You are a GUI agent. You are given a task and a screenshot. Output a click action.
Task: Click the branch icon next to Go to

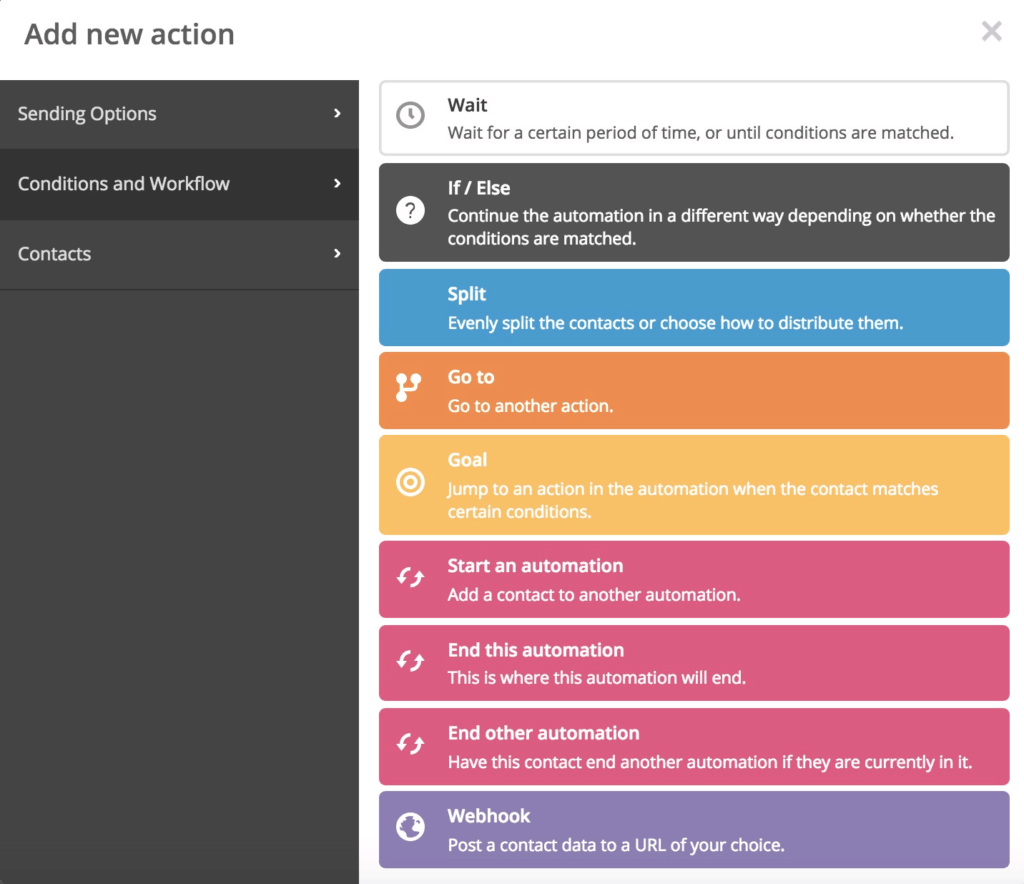coord(409,388)
